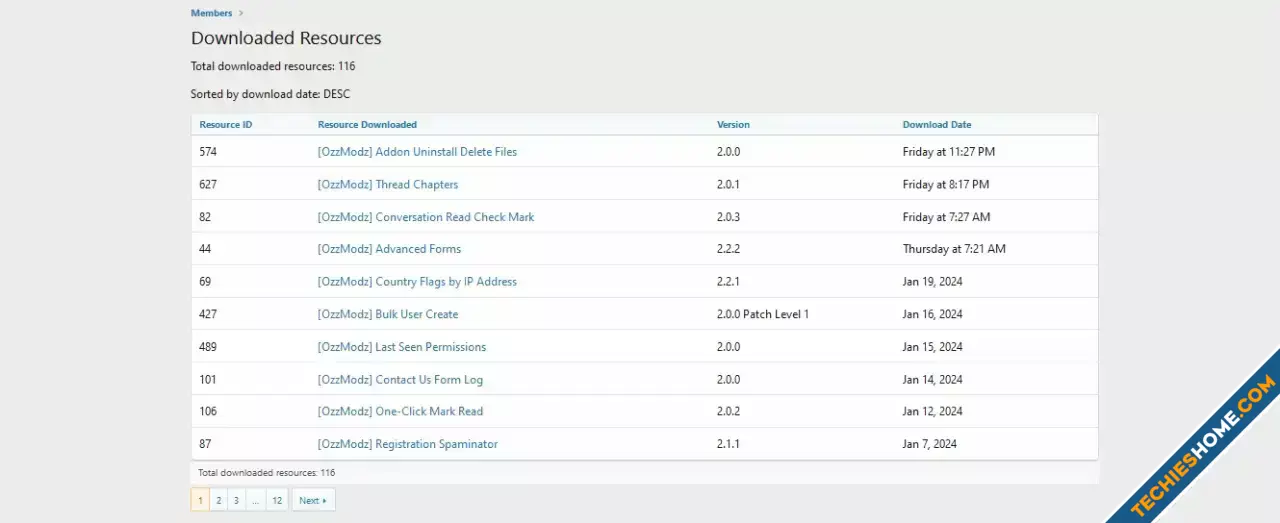Image resolution: width=1280 pixels, height=523 pixels.
Task: Click version 2.2.1 cell
Action: [x=729, y=282]
